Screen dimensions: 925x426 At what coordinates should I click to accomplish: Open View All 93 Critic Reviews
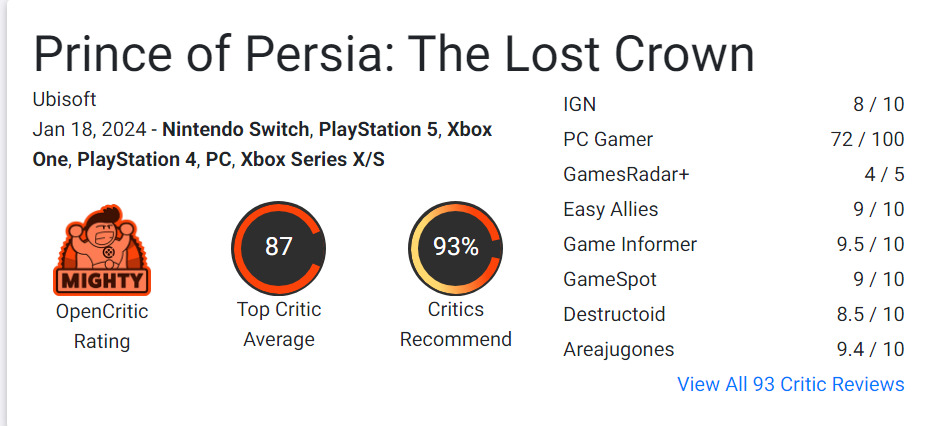click(x=790, y=384)
